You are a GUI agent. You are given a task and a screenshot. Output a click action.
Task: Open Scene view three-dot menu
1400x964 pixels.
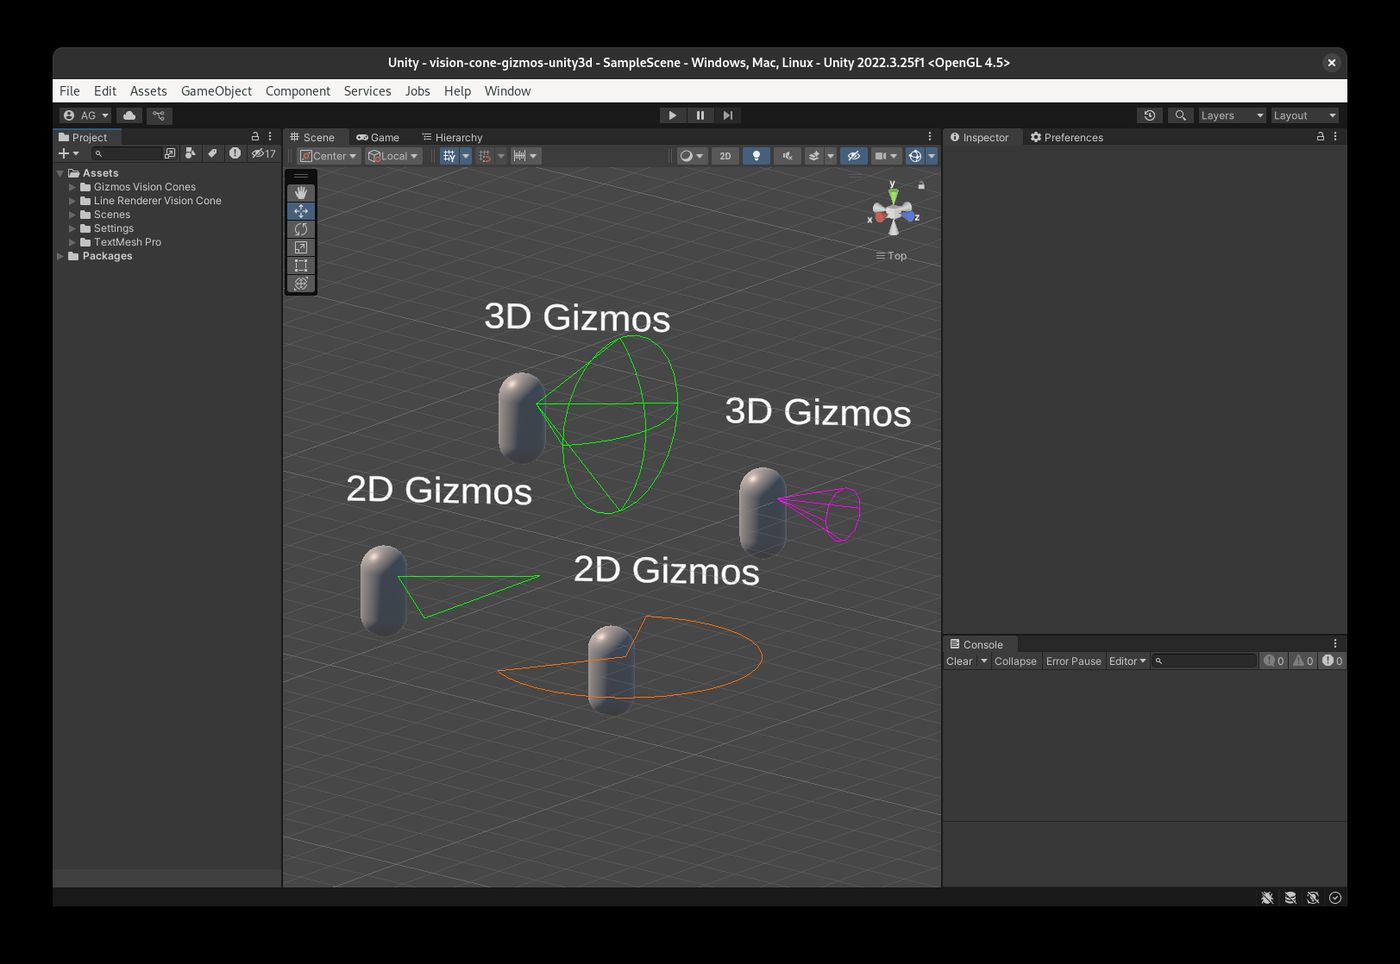tap(930, 137)
